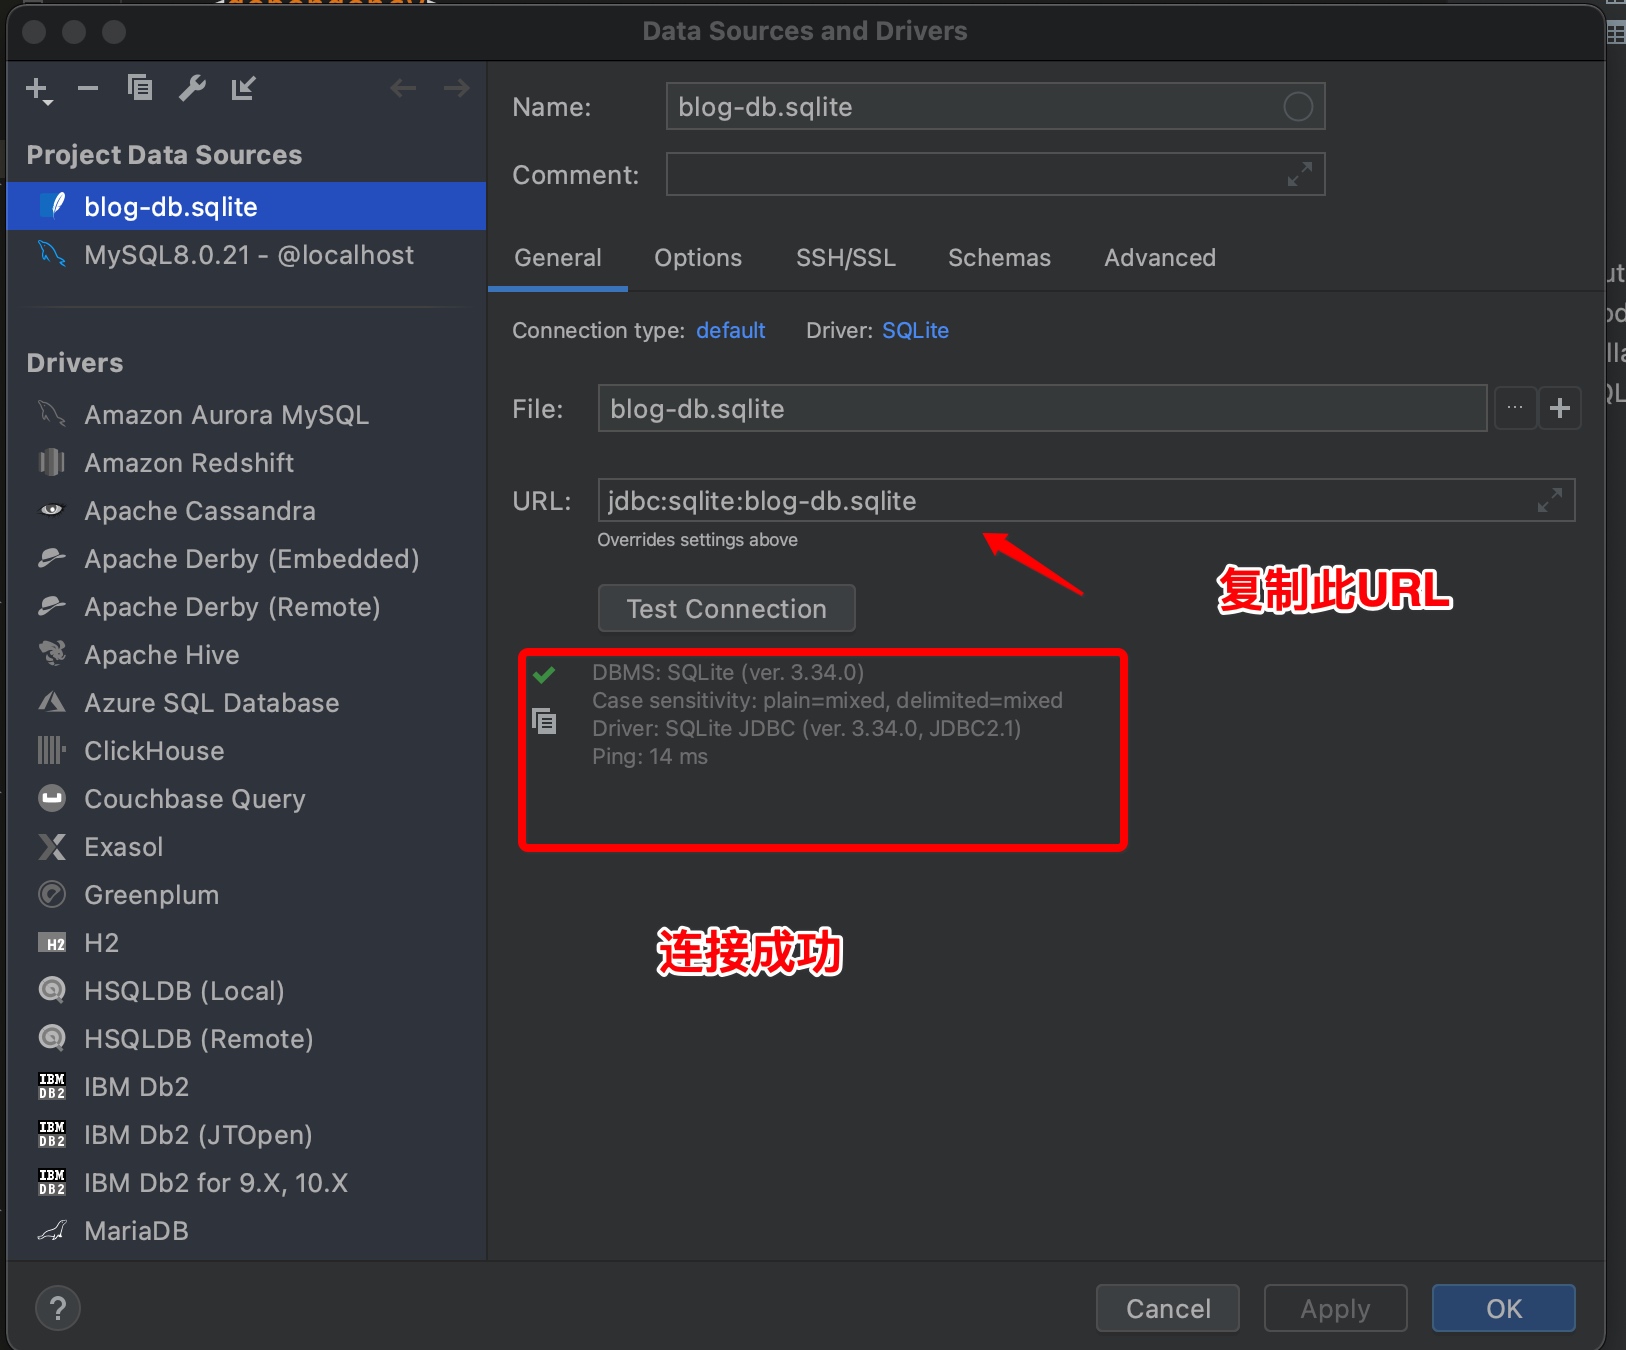
Task: Expand the Comment field editor
Action: pos(1299,175)
